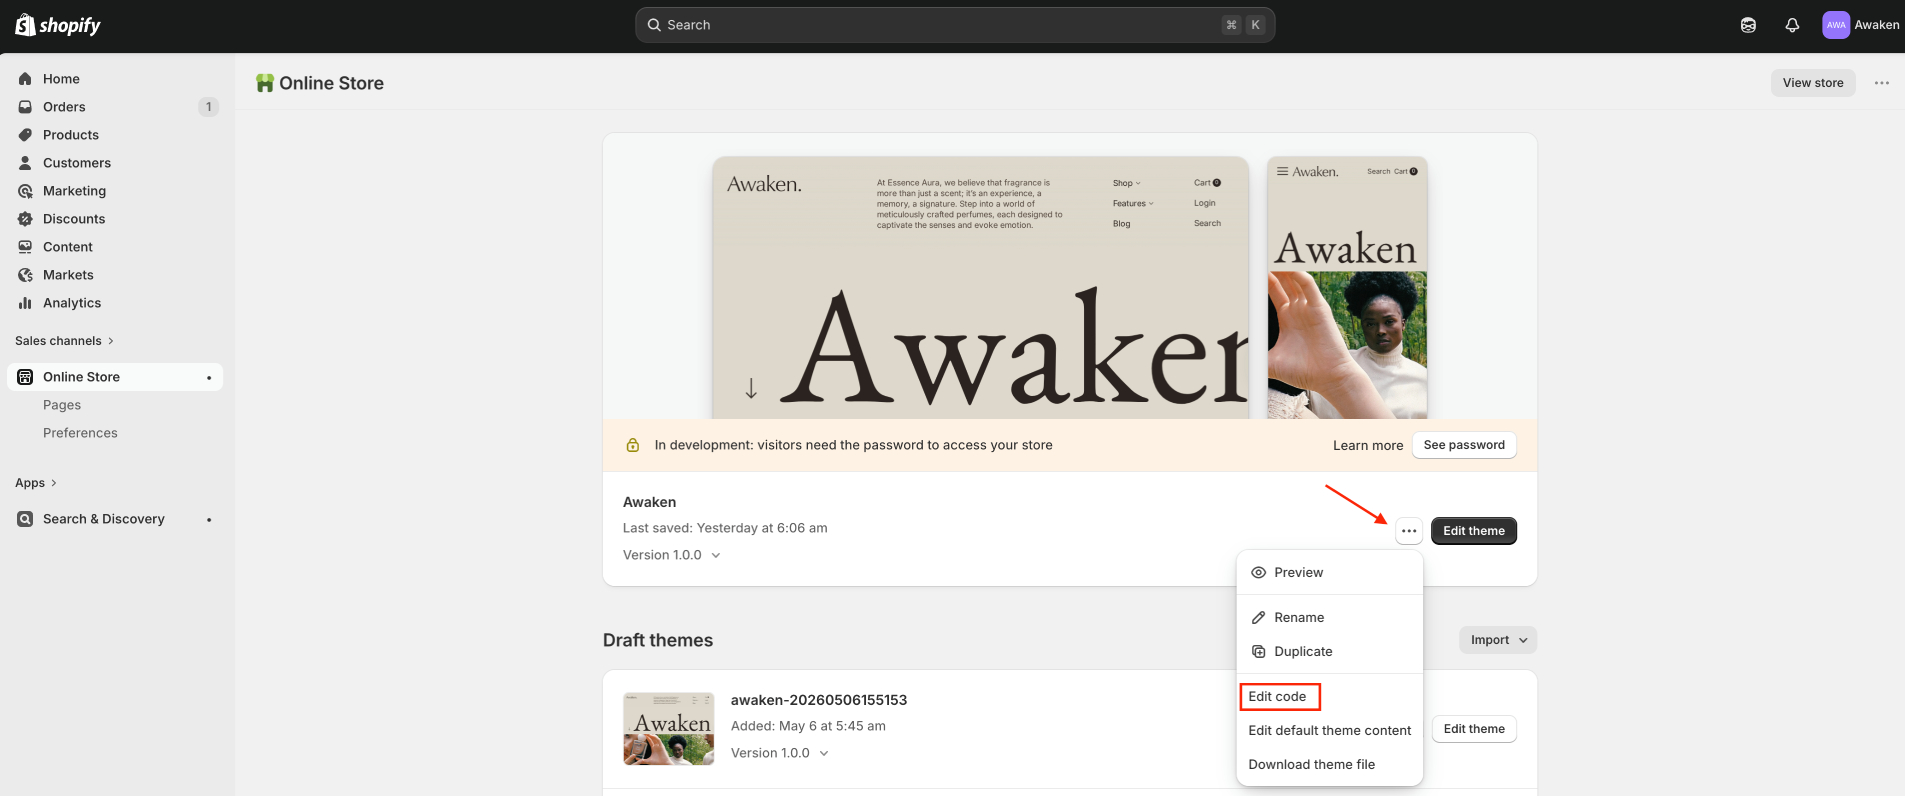This screenshot has width=1905, height=796.
Task: Click the See password button
Action: tap(1464, 445)
